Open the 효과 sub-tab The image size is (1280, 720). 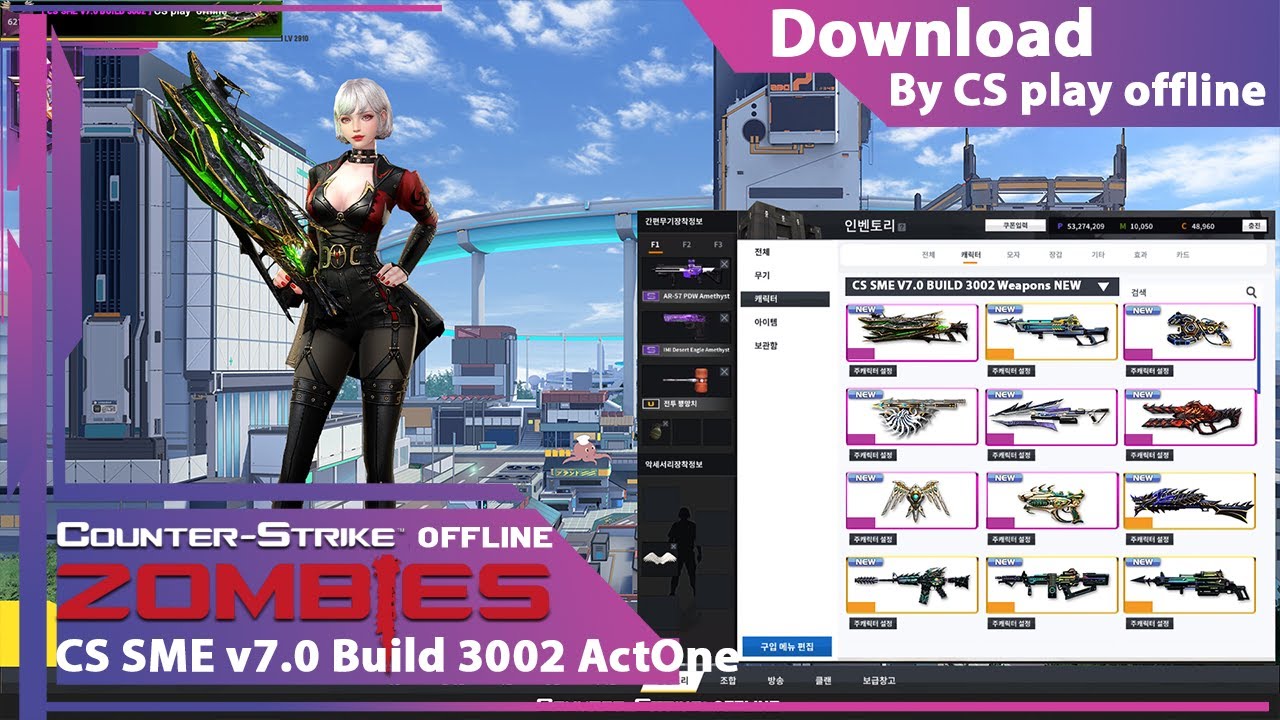coord(1140,255)
